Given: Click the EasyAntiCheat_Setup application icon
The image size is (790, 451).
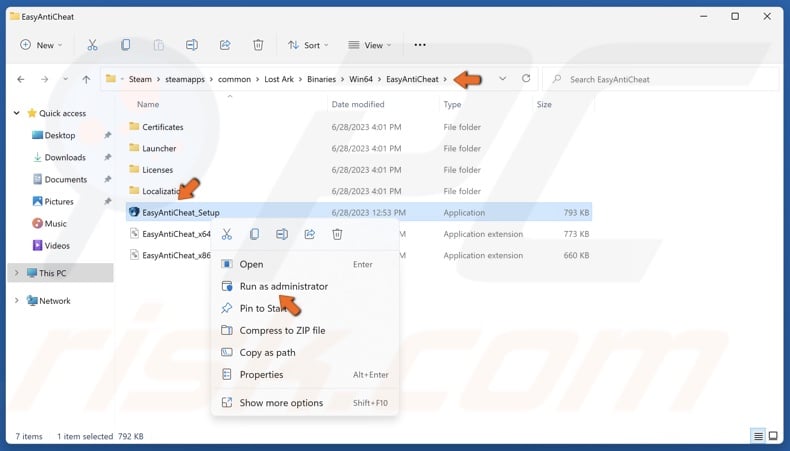Looking at the screenshot, I should pyautogui.click(x=134, y=212).
